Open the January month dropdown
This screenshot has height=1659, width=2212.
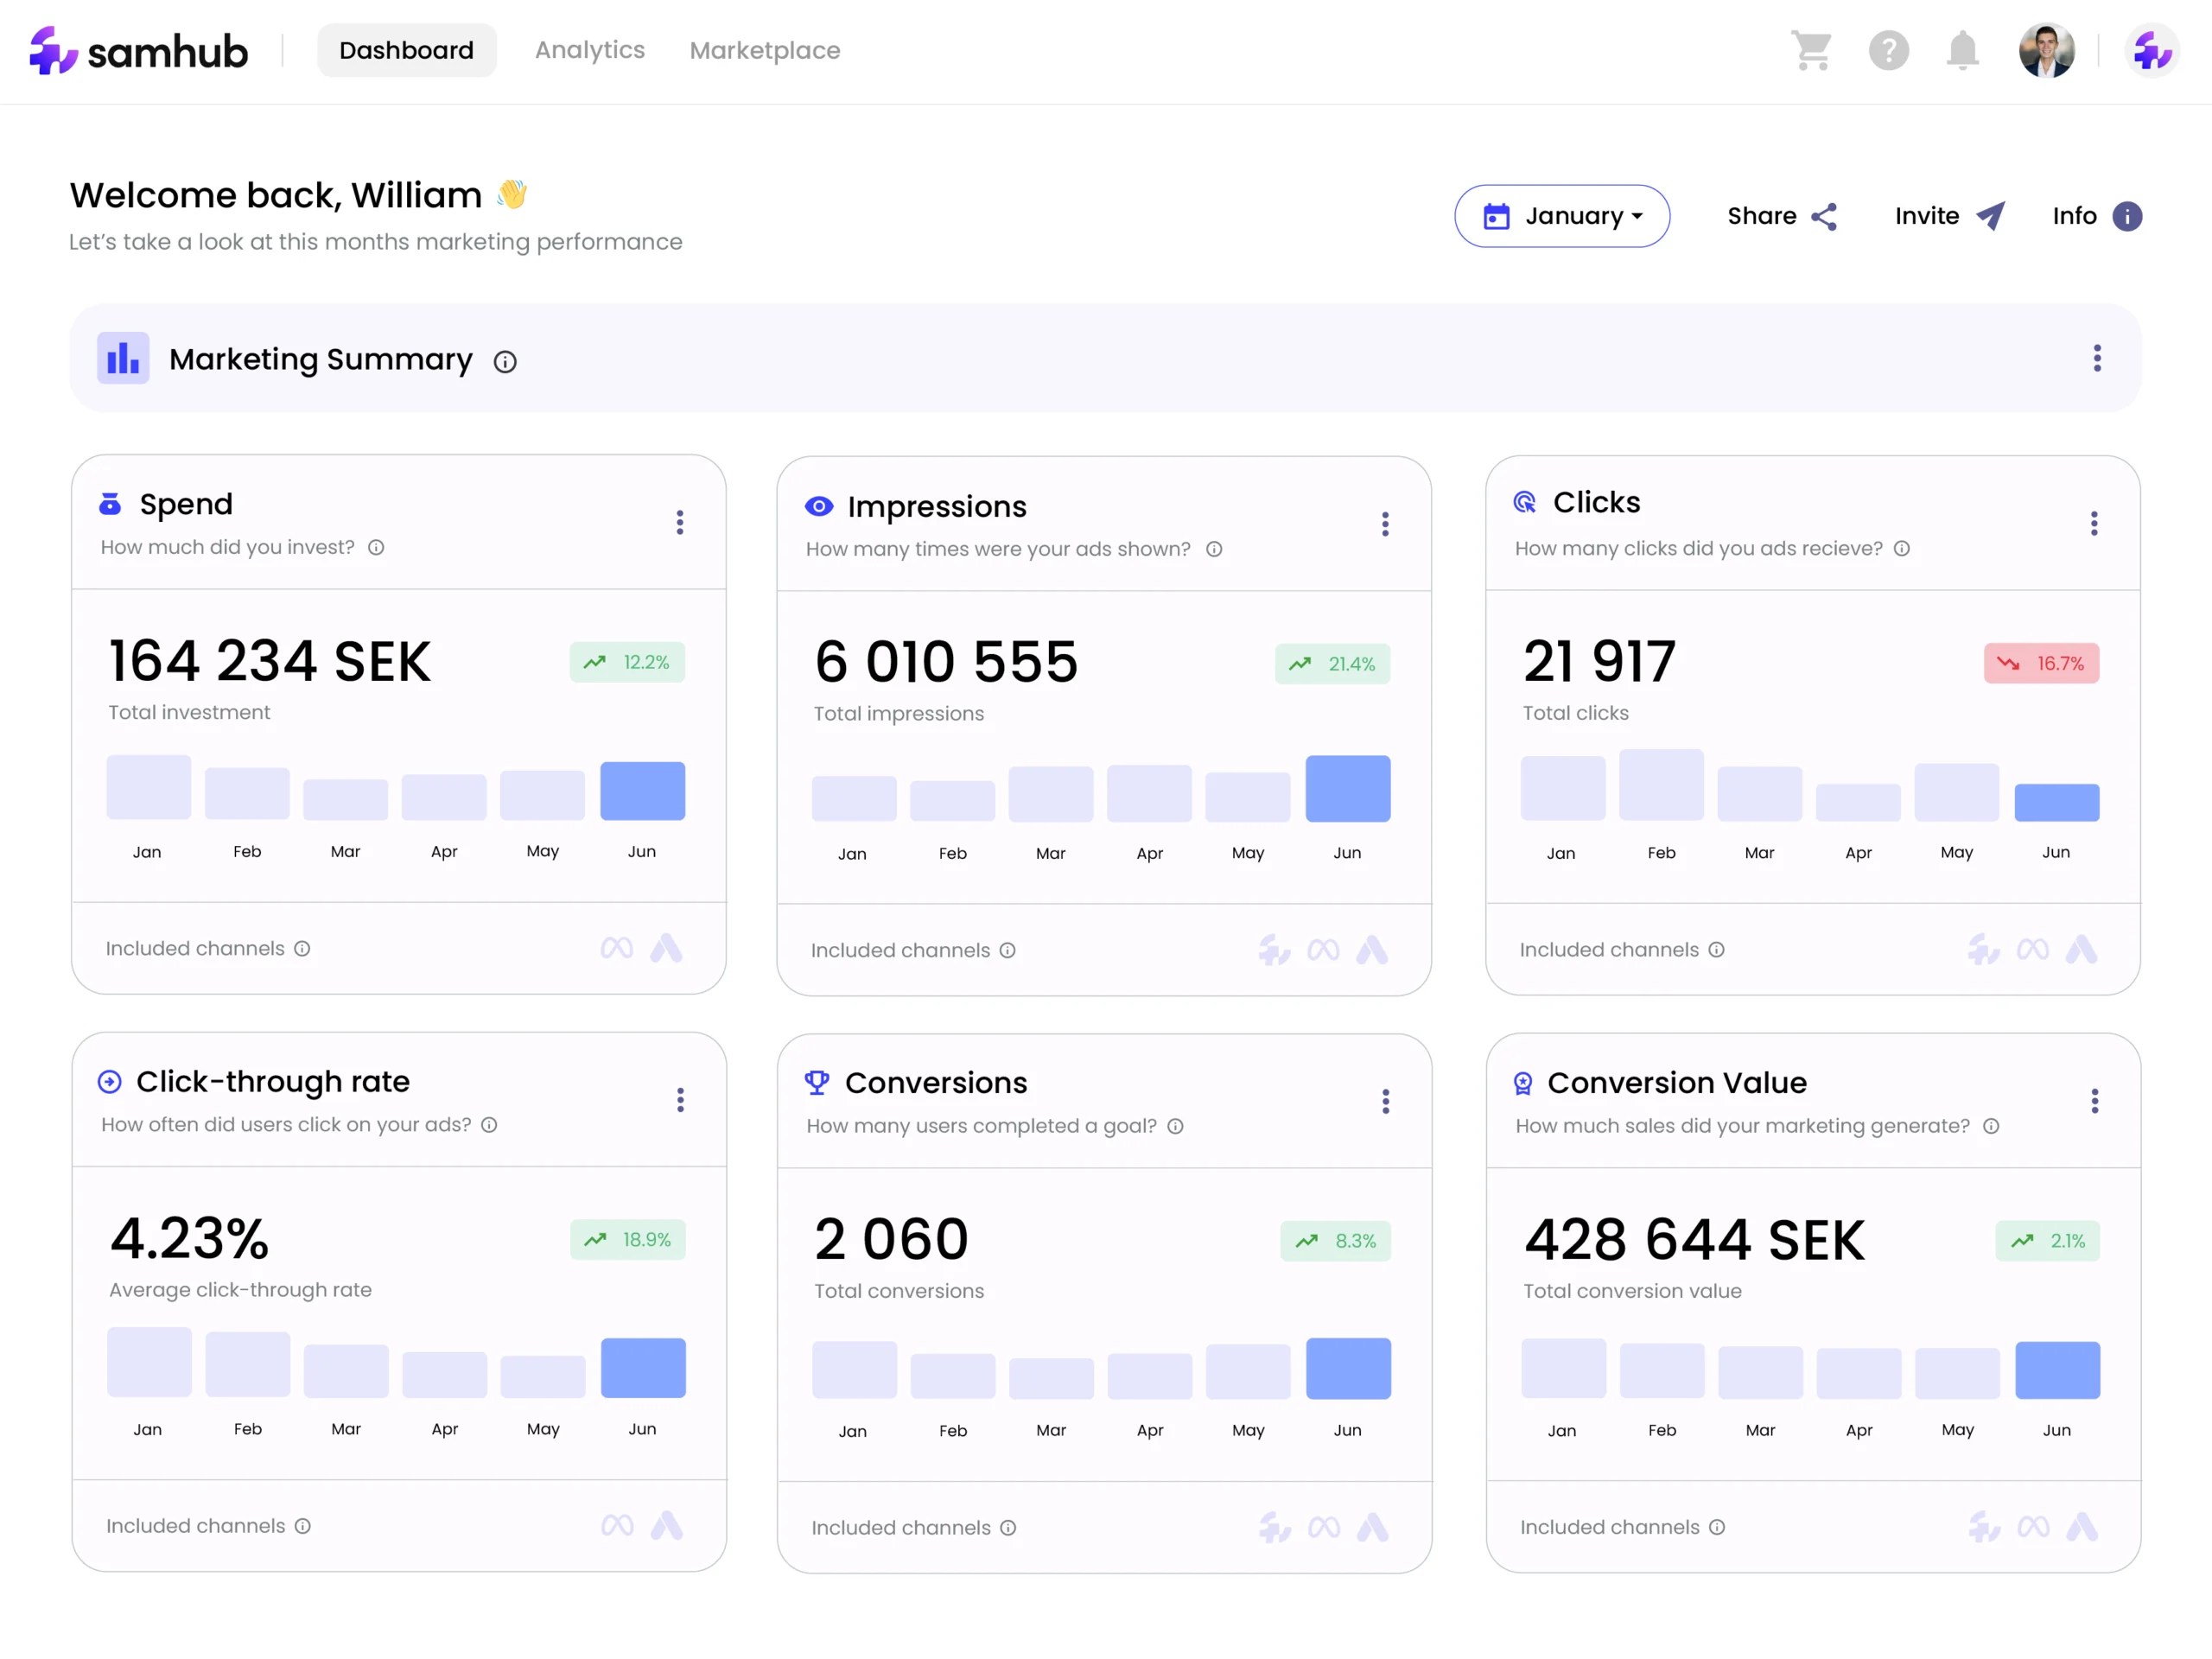(x=1561, y=216)
